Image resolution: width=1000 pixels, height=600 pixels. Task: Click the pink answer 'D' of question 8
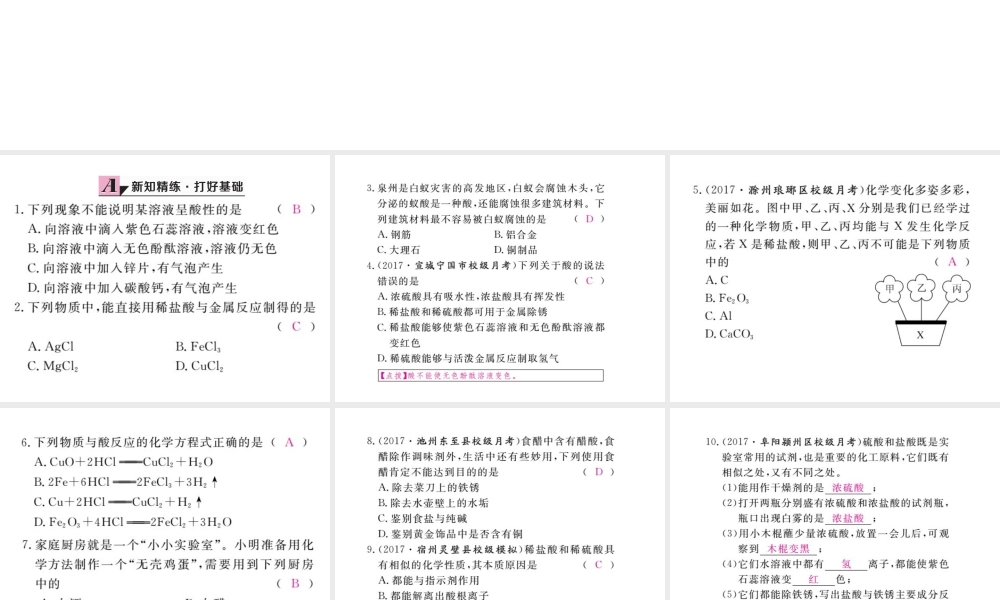[x=598, y=472]
